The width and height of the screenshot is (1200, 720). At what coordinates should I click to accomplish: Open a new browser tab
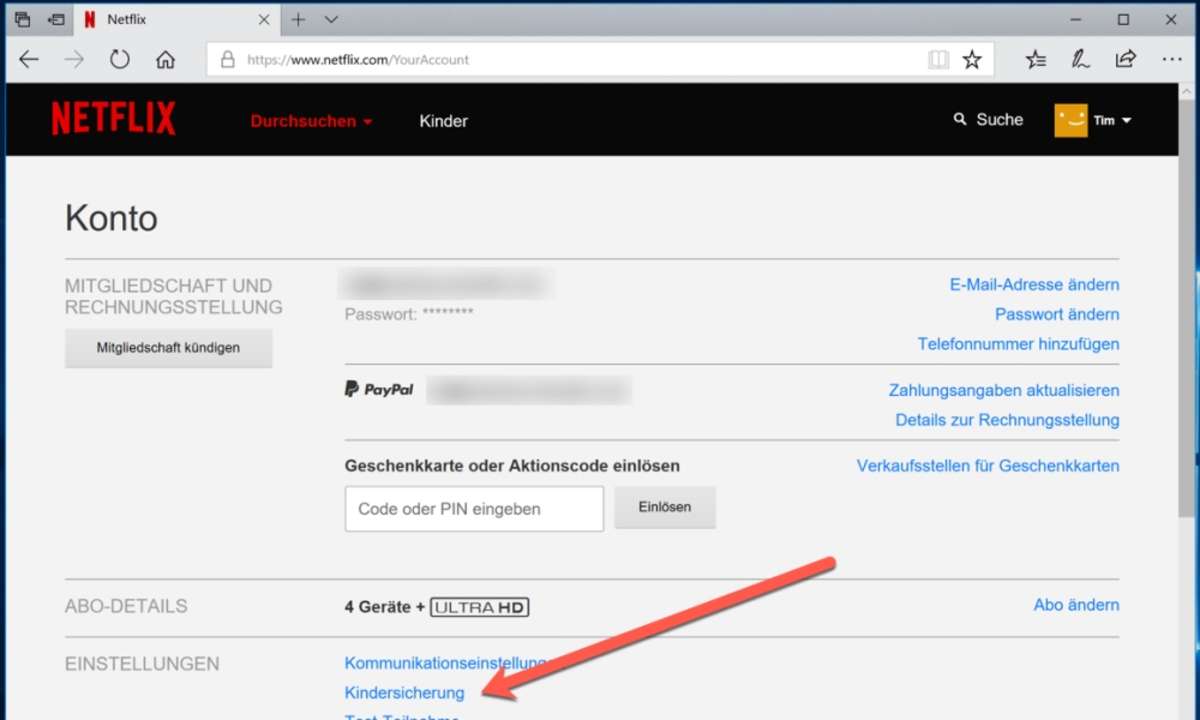coord(298,19)
